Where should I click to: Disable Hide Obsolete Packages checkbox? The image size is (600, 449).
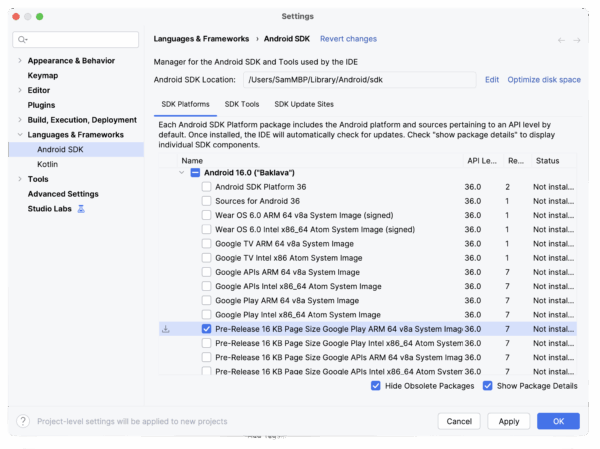point(376,386)
